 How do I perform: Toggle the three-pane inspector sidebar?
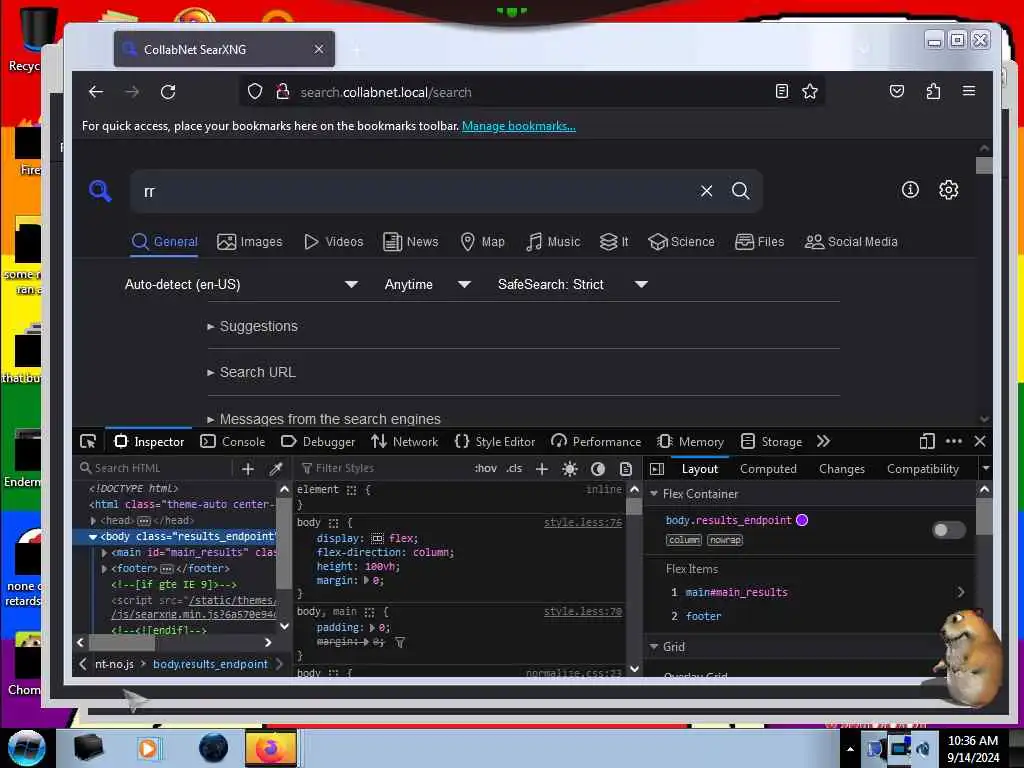pos(657,469)
